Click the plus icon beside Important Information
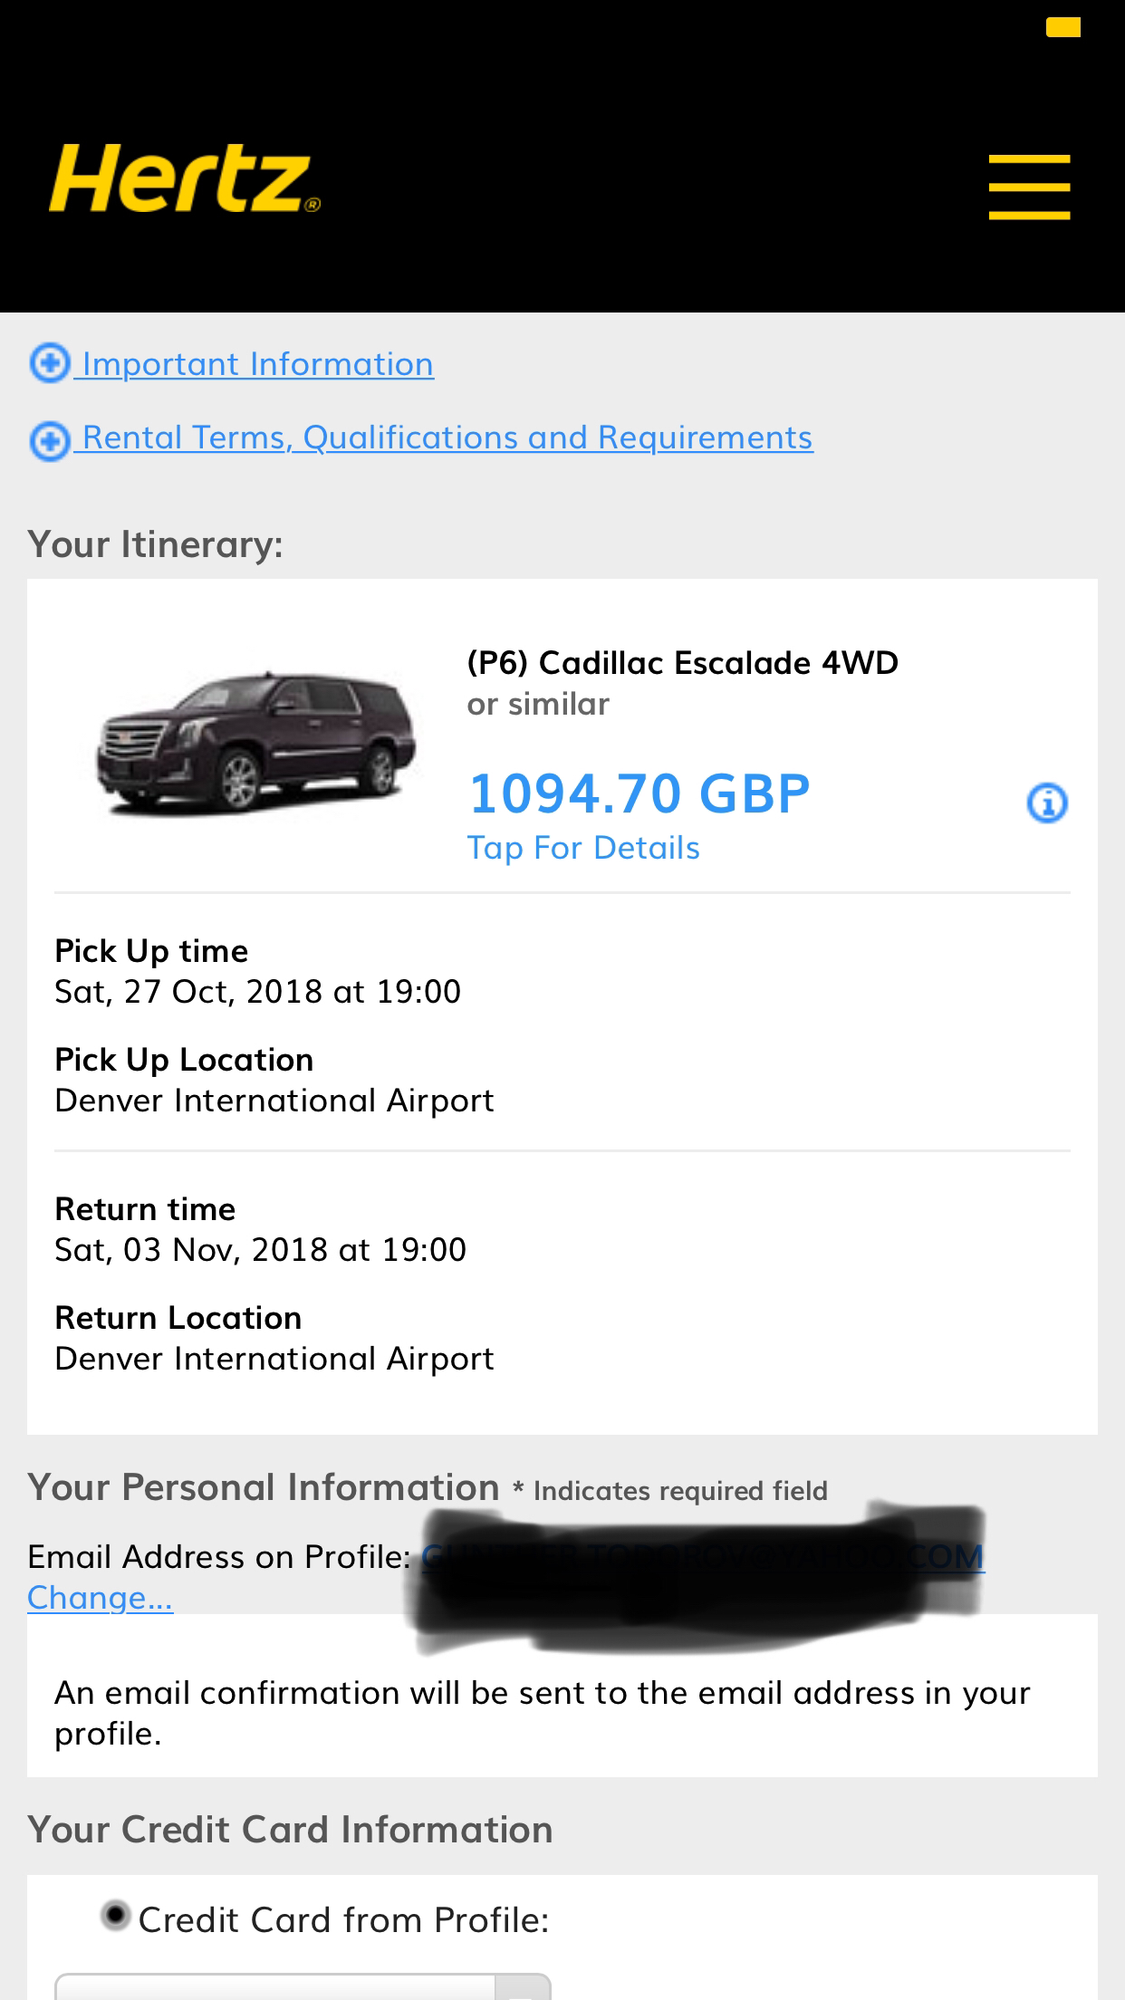Viewport: 1125px width, 2000px height. (49, 363)
